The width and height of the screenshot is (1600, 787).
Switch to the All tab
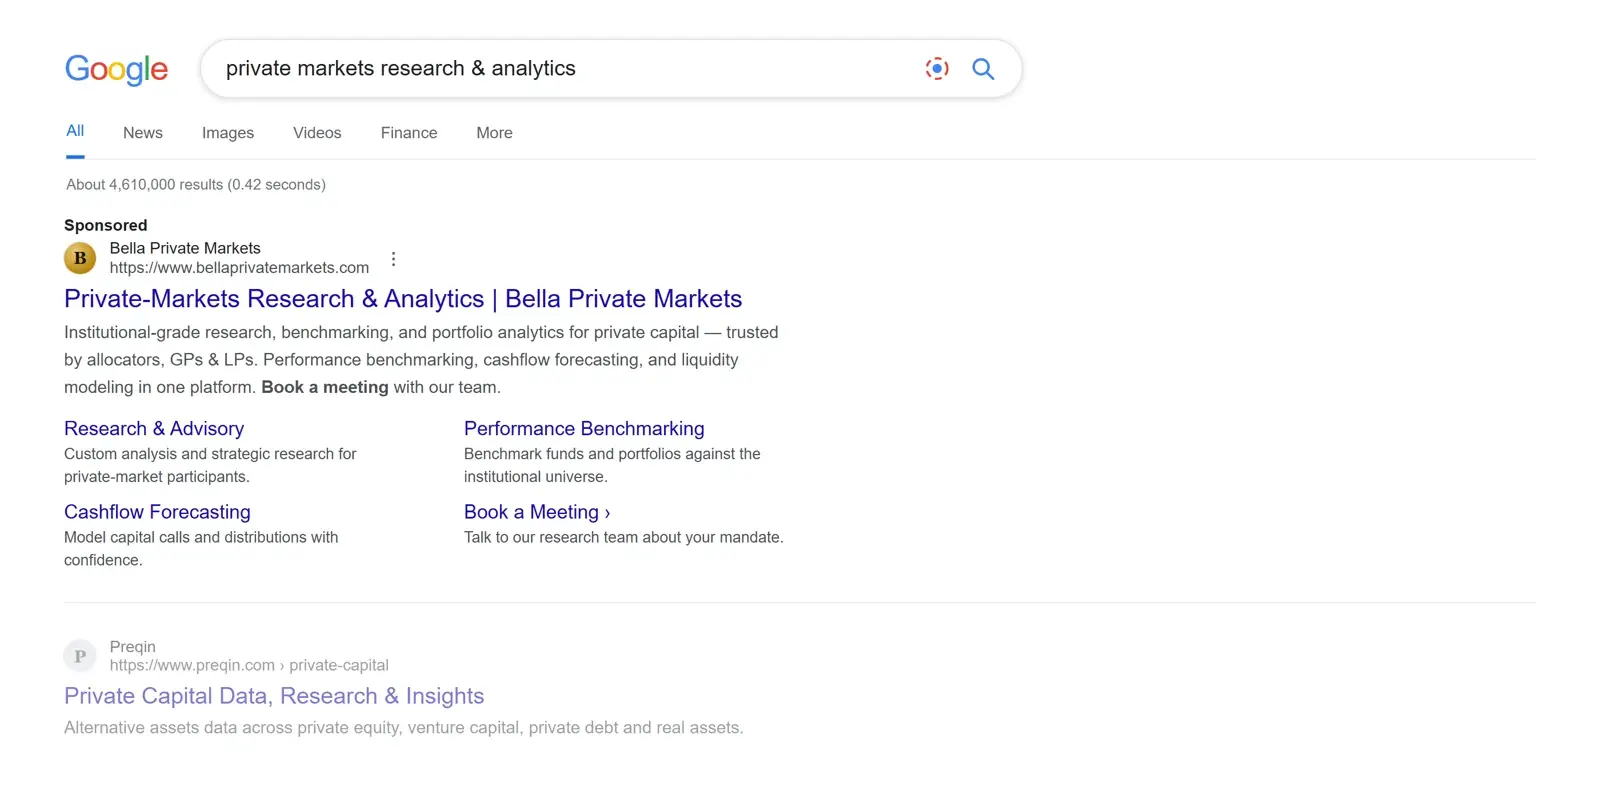[x=75, y=131]
